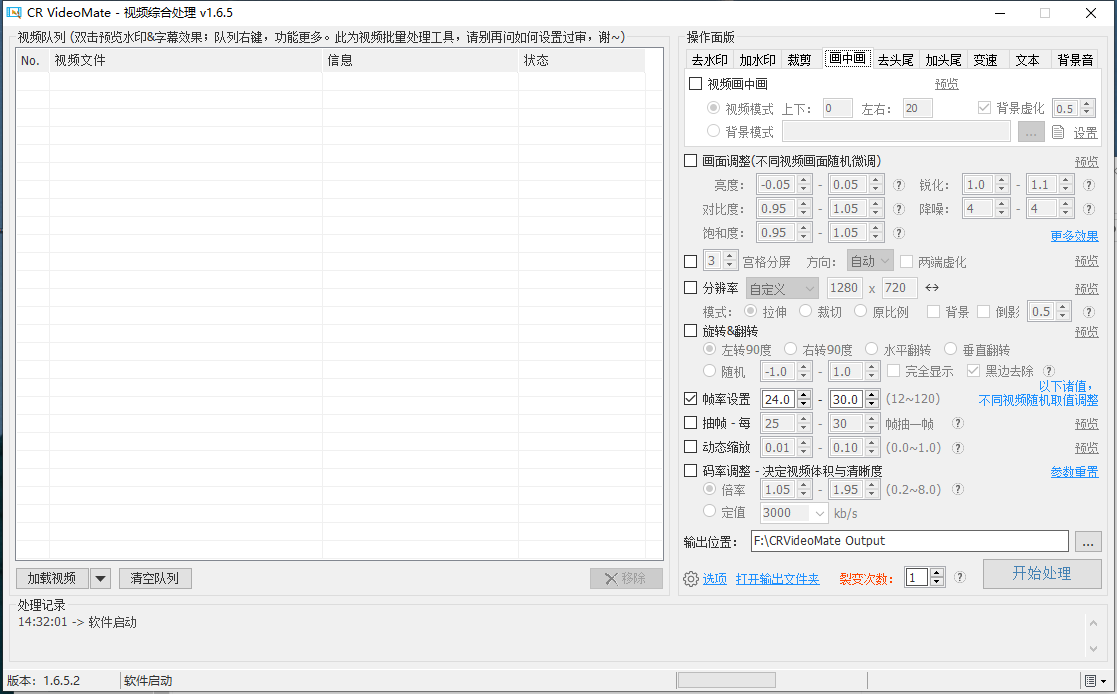Click the help icon beside 黑边去除

point(1049,371)
